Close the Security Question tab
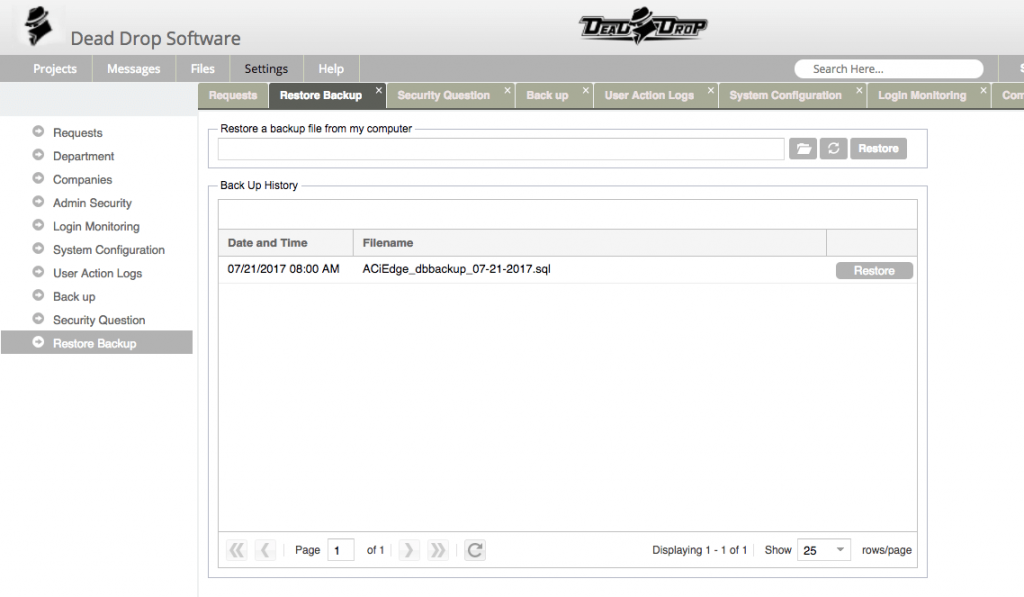Viewport: 1024px width, 597px height. click(507, 89)
